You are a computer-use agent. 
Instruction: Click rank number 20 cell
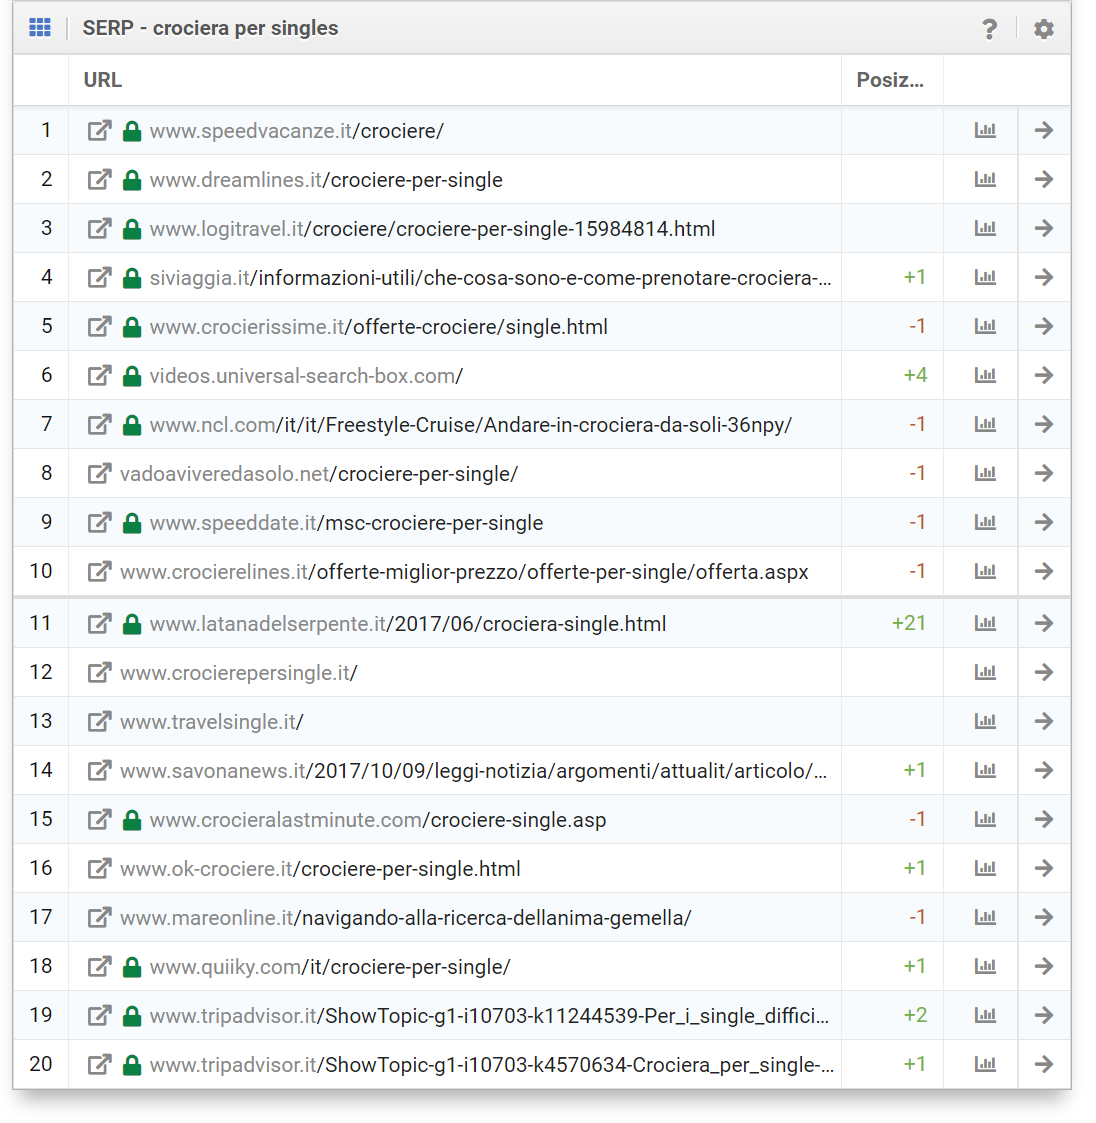point(41,1064)
